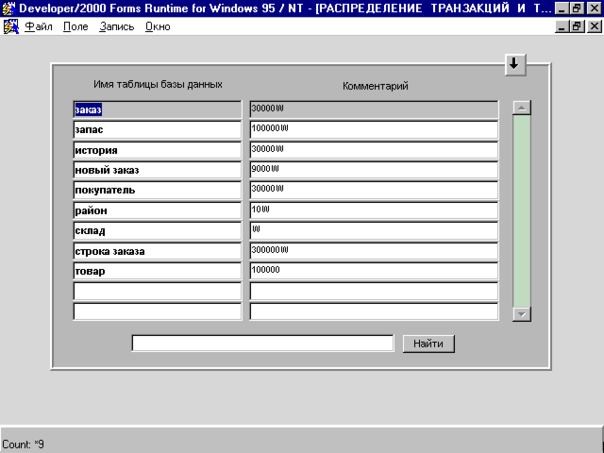Click the search input field beside Найти
The height and width of the screenshot is (453, 604).
click(x=263, y=343)
